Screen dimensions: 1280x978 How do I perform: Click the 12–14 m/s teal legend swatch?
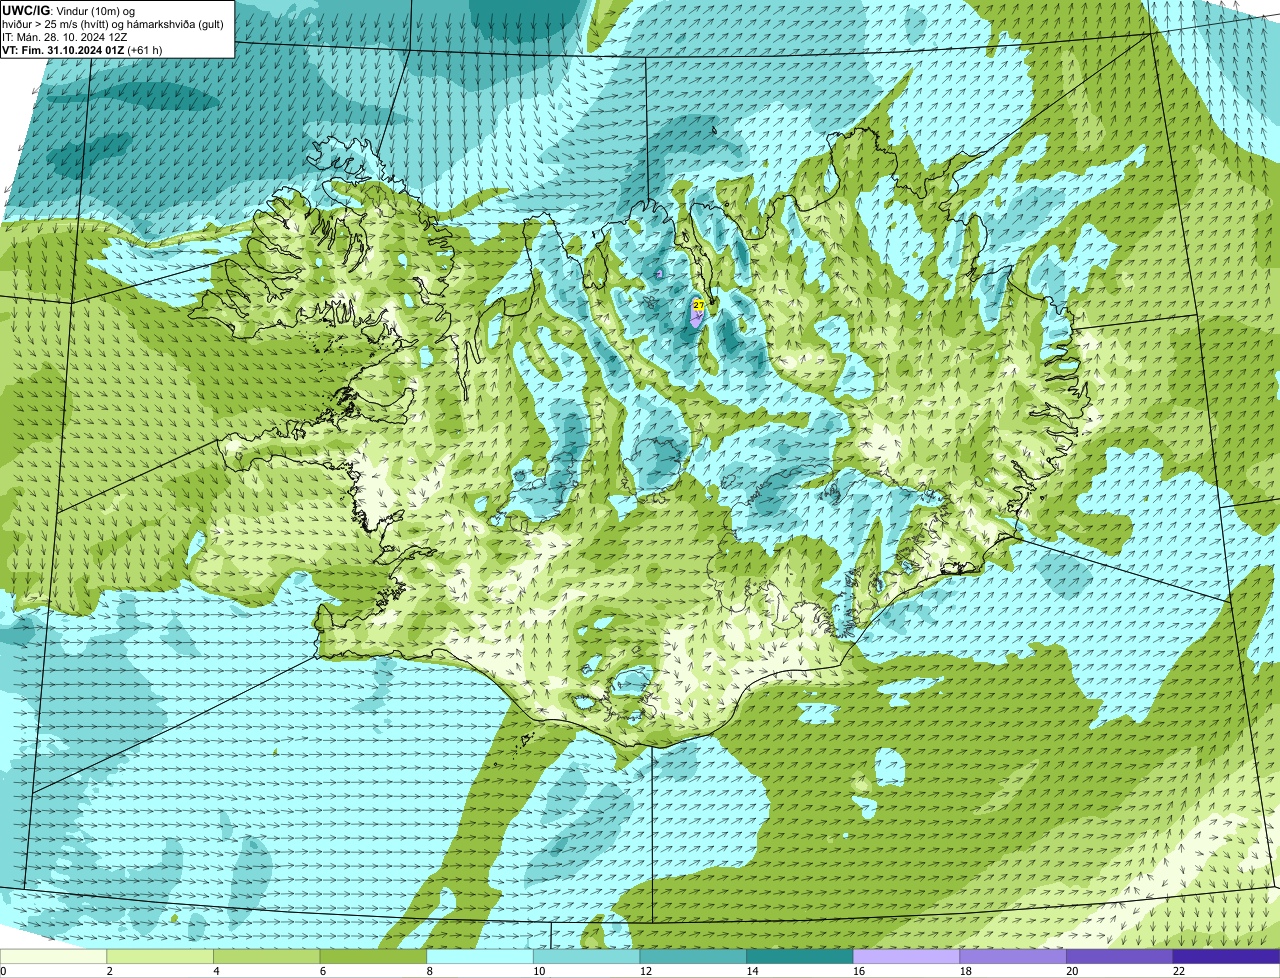pos(693,956)
